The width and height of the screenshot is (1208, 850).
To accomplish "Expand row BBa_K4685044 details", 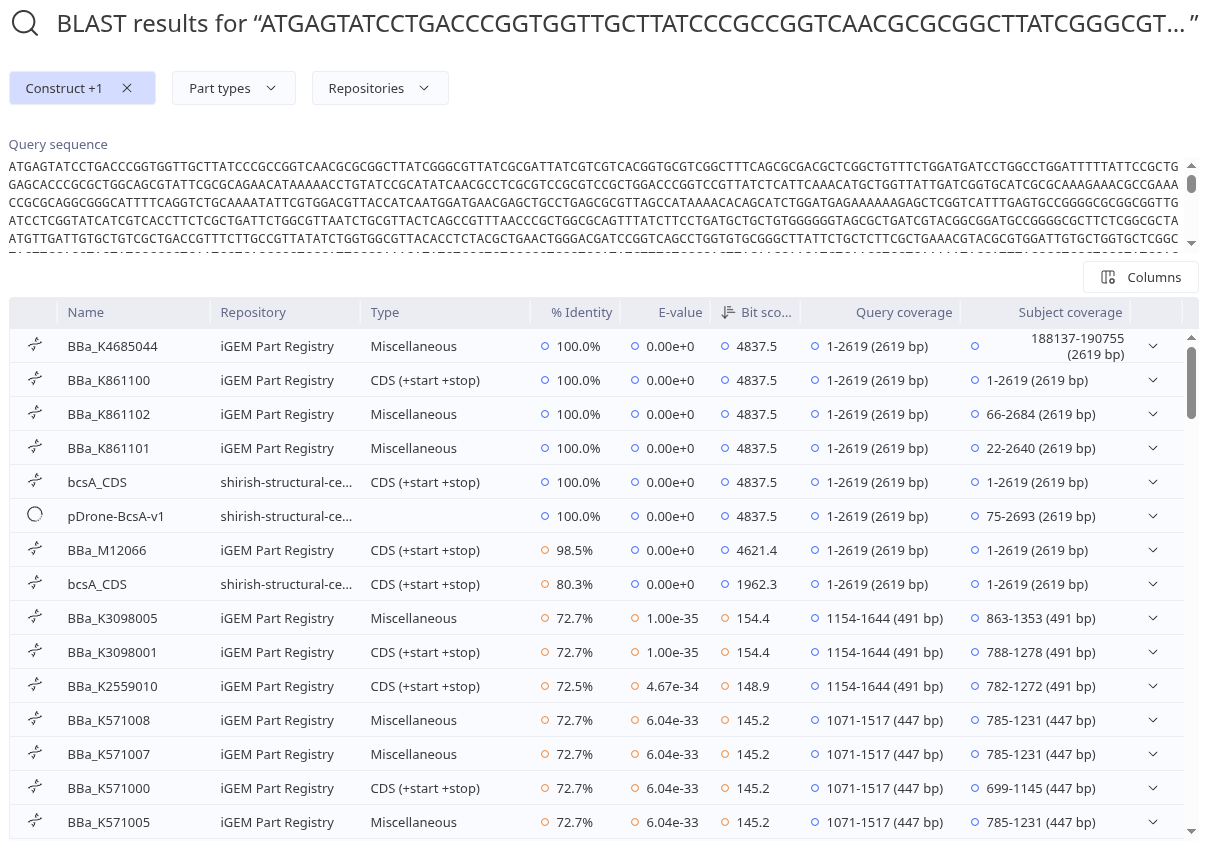I will (x=1153, y=346).
